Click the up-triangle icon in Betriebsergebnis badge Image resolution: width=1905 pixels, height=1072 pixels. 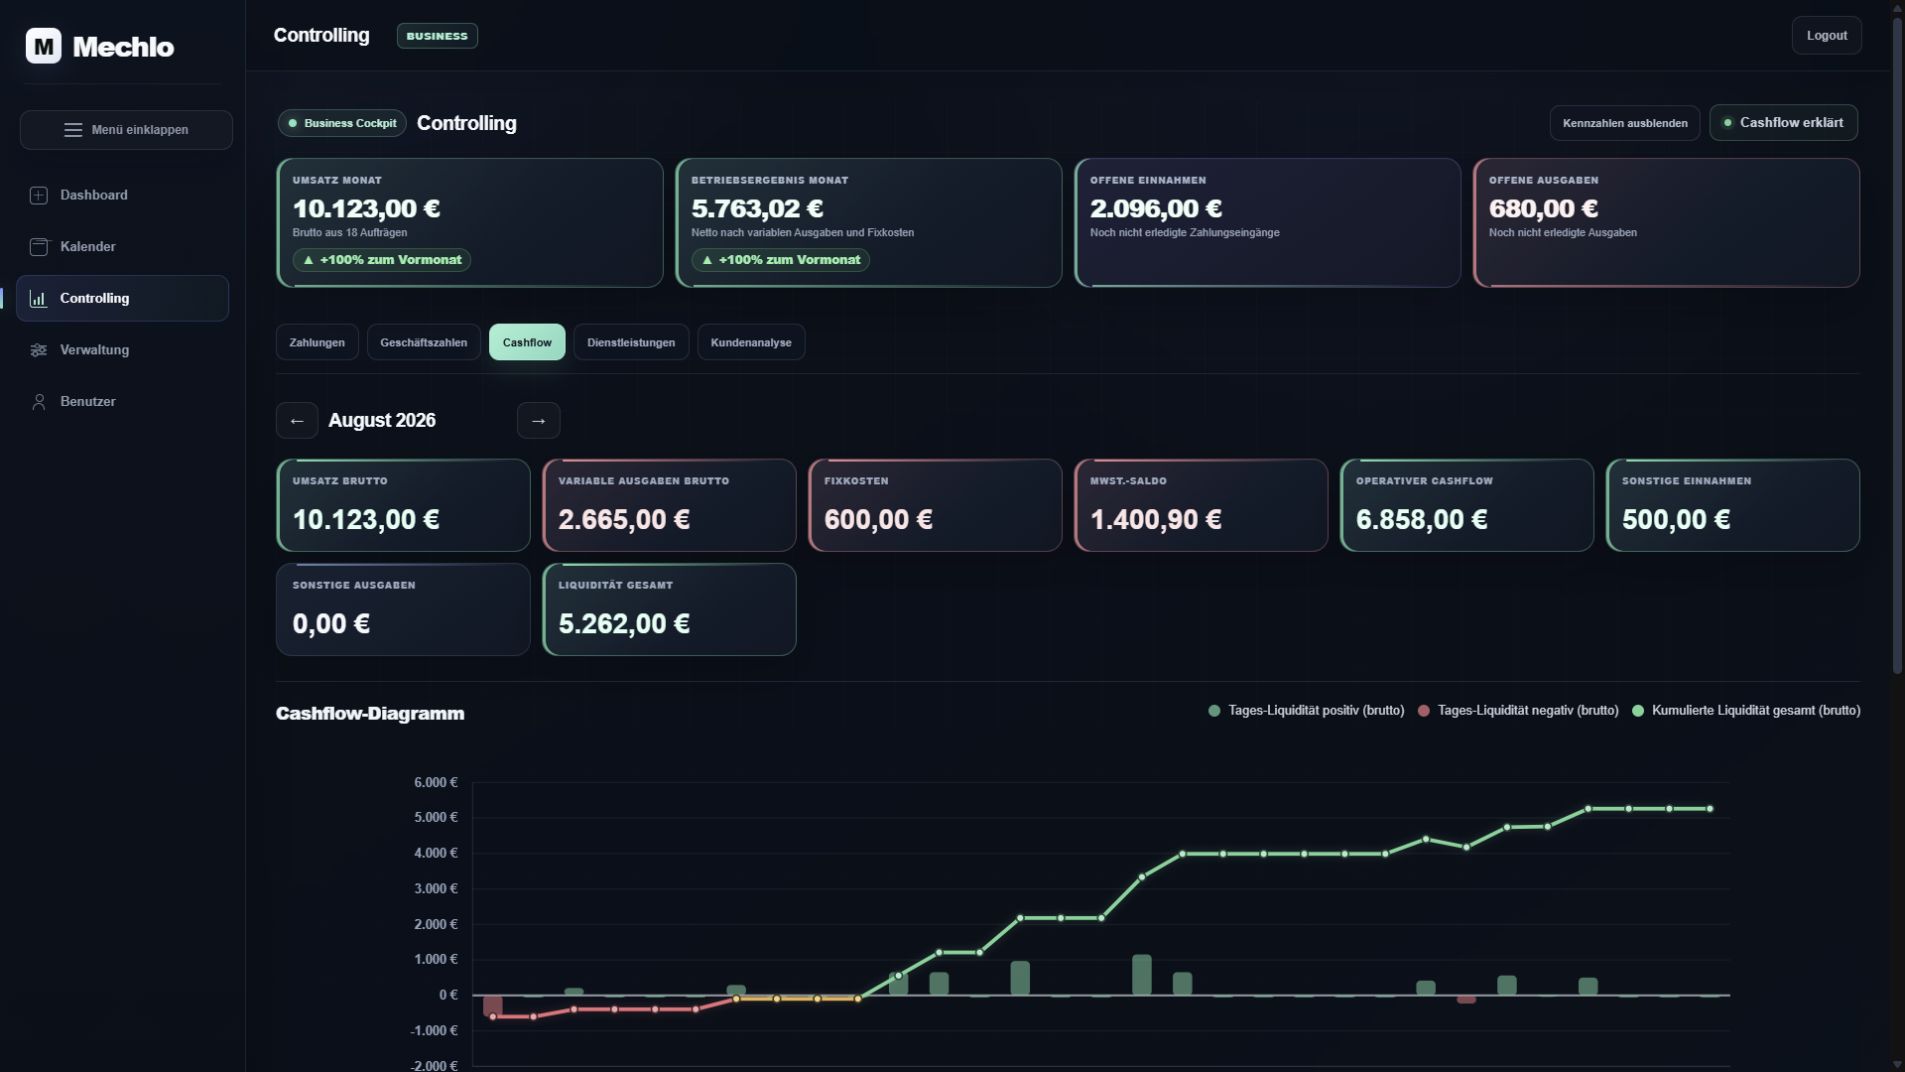(x=707, y=260)
